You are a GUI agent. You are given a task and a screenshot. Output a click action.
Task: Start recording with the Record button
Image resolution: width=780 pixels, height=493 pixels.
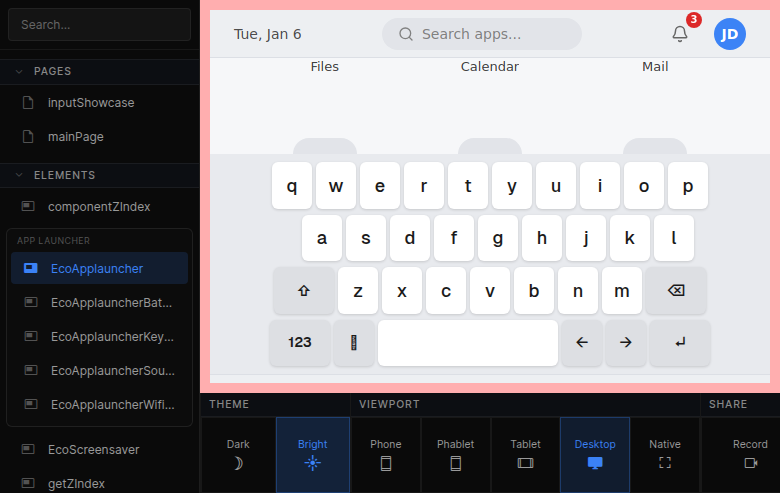coord(750,454)
